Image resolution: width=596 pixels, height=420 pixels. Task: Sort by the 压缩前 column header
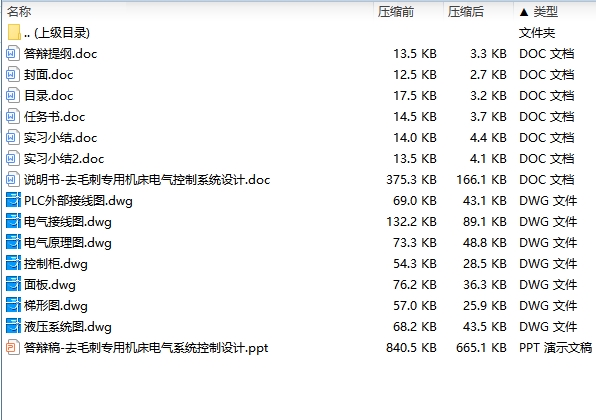pyautogui.click(x=395, y=12)
